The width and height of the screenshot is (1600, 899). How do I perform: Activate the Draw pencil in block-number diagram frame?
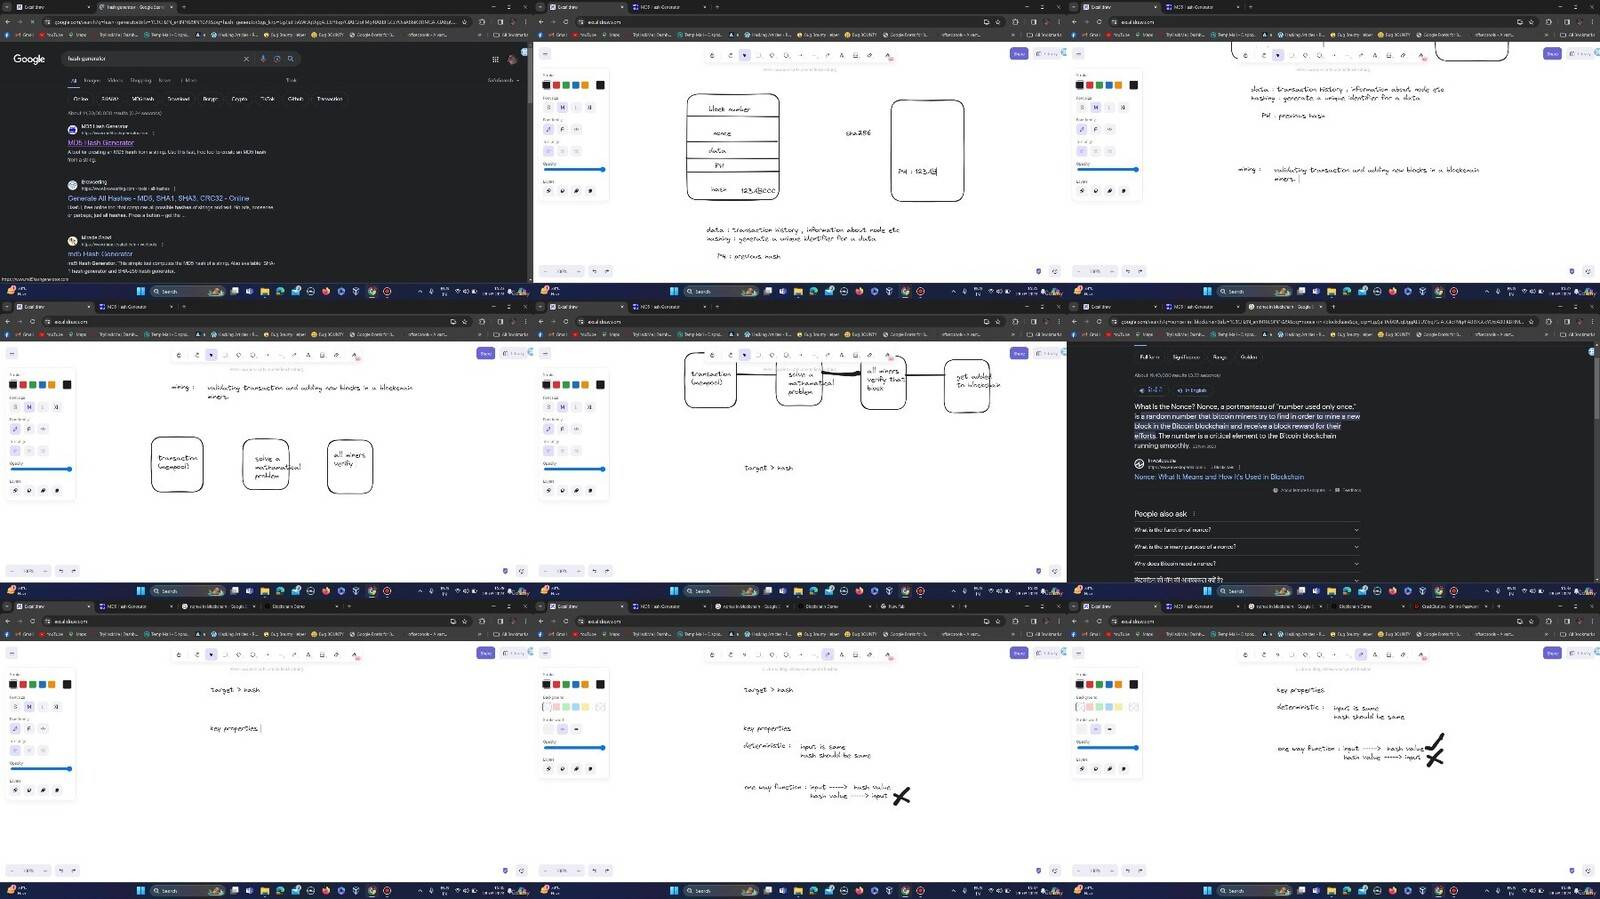click(828, 55)
